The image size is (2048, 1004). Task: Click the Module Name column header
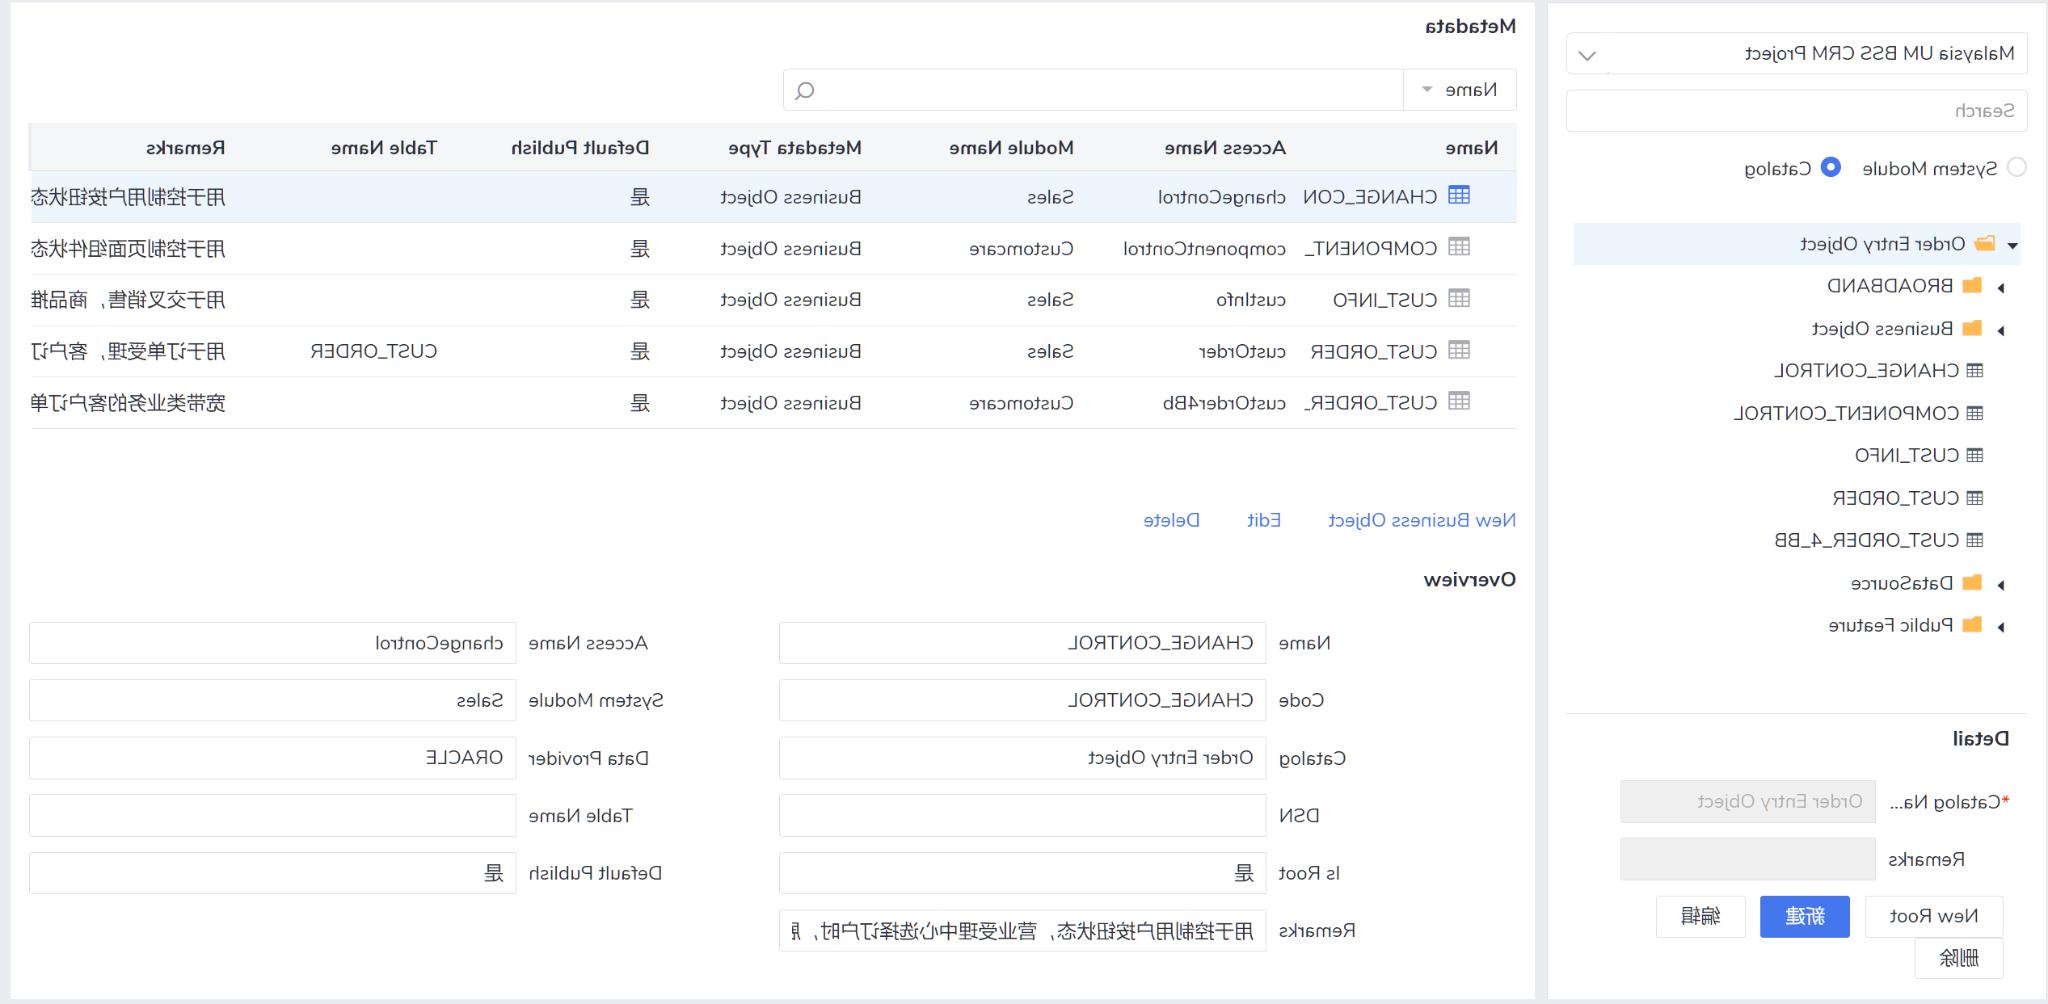click(x=1011, y=148)
